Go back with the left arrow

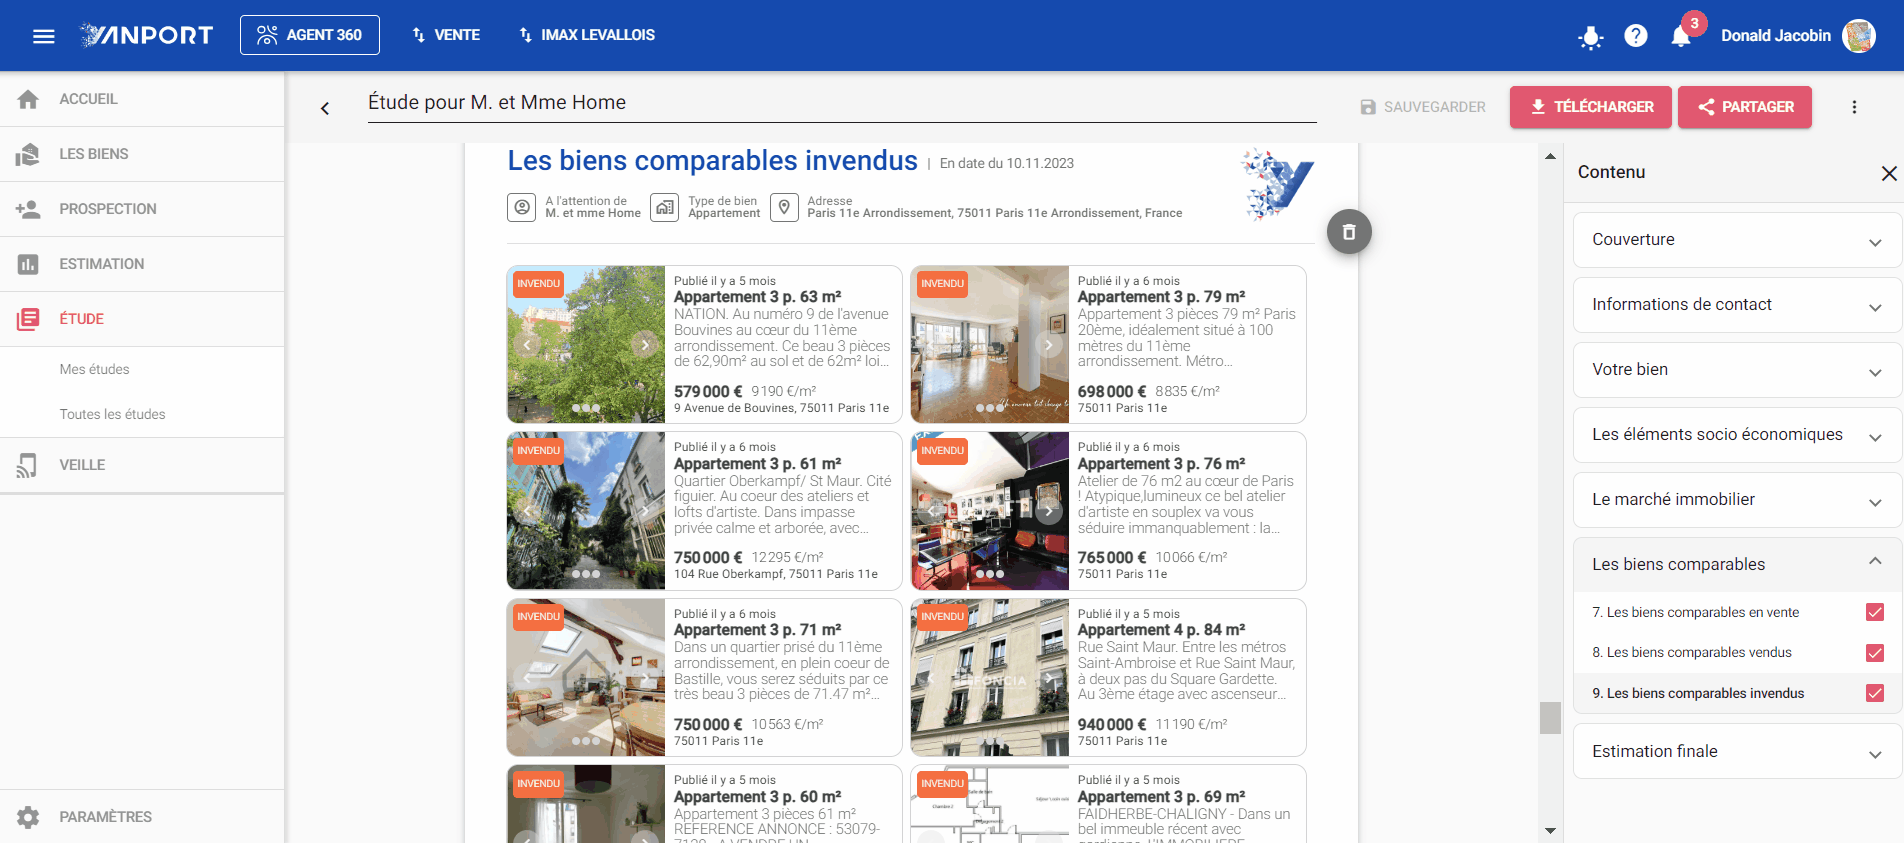(325, 108)
